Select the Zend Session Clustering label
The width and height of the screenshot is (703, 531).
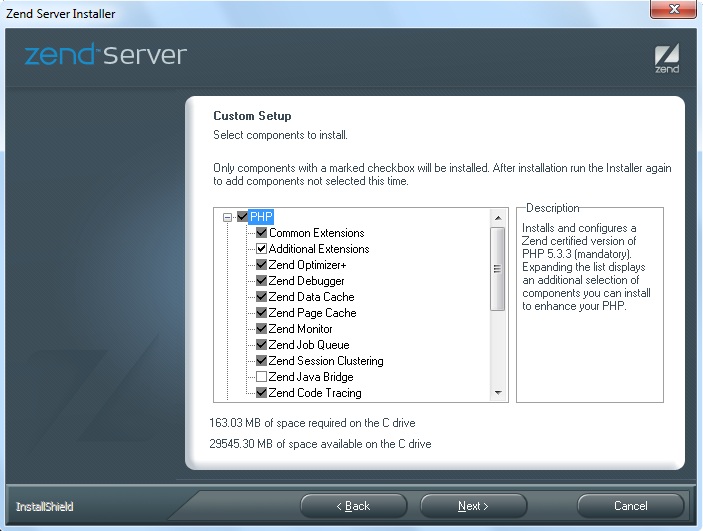[x=326, y=361]
